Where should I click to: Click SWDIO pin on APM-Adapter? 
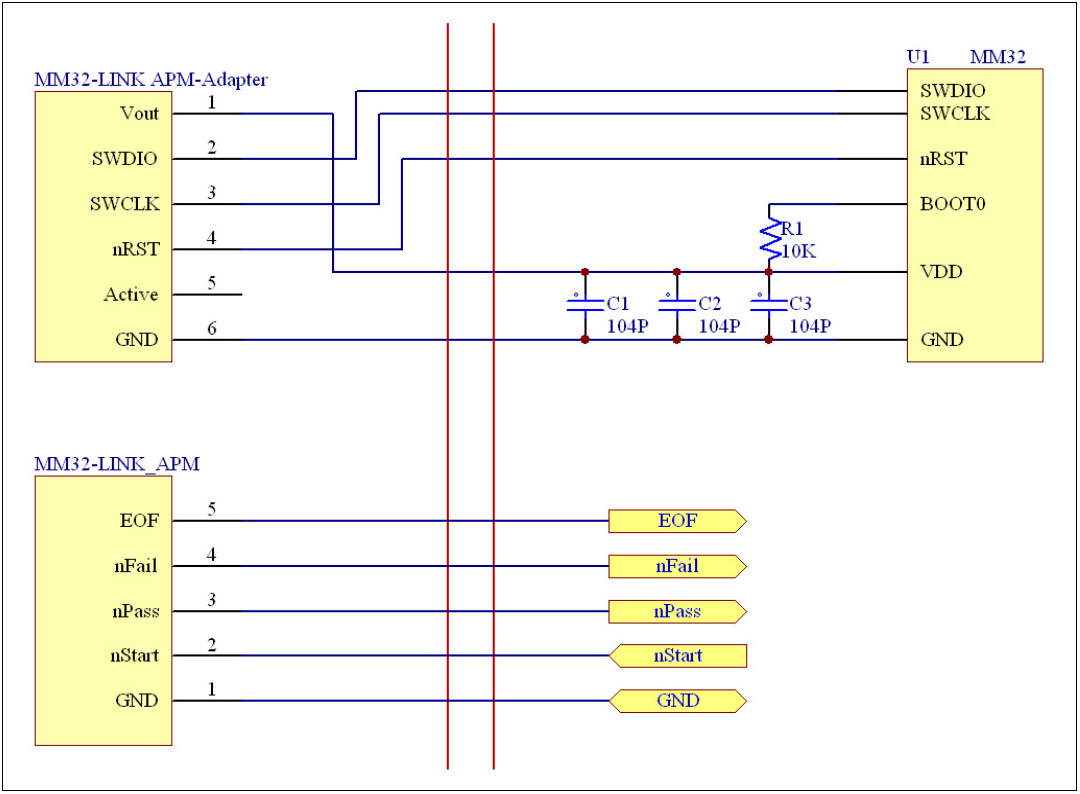(x=125, y=158)
